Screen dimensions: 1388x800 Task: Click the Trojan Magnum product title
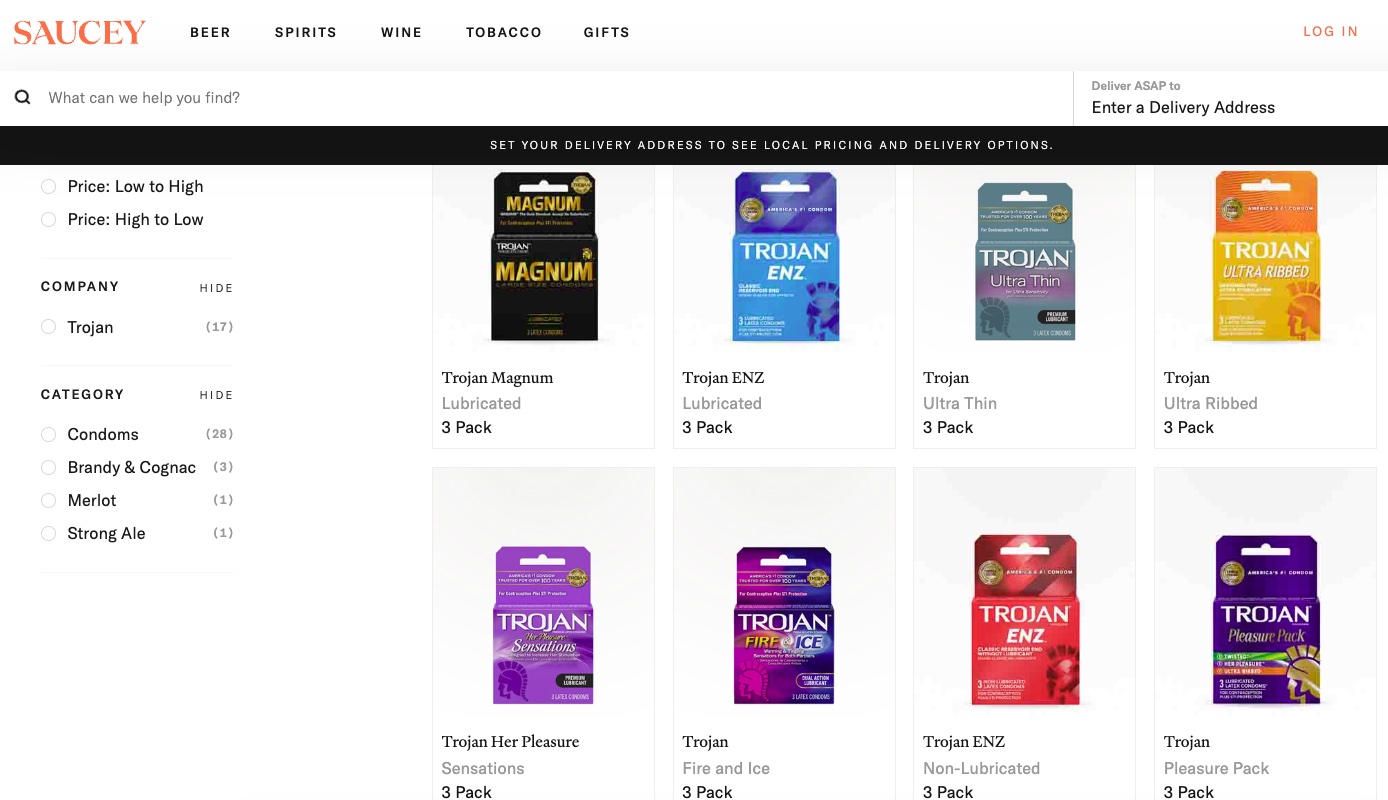497,378
